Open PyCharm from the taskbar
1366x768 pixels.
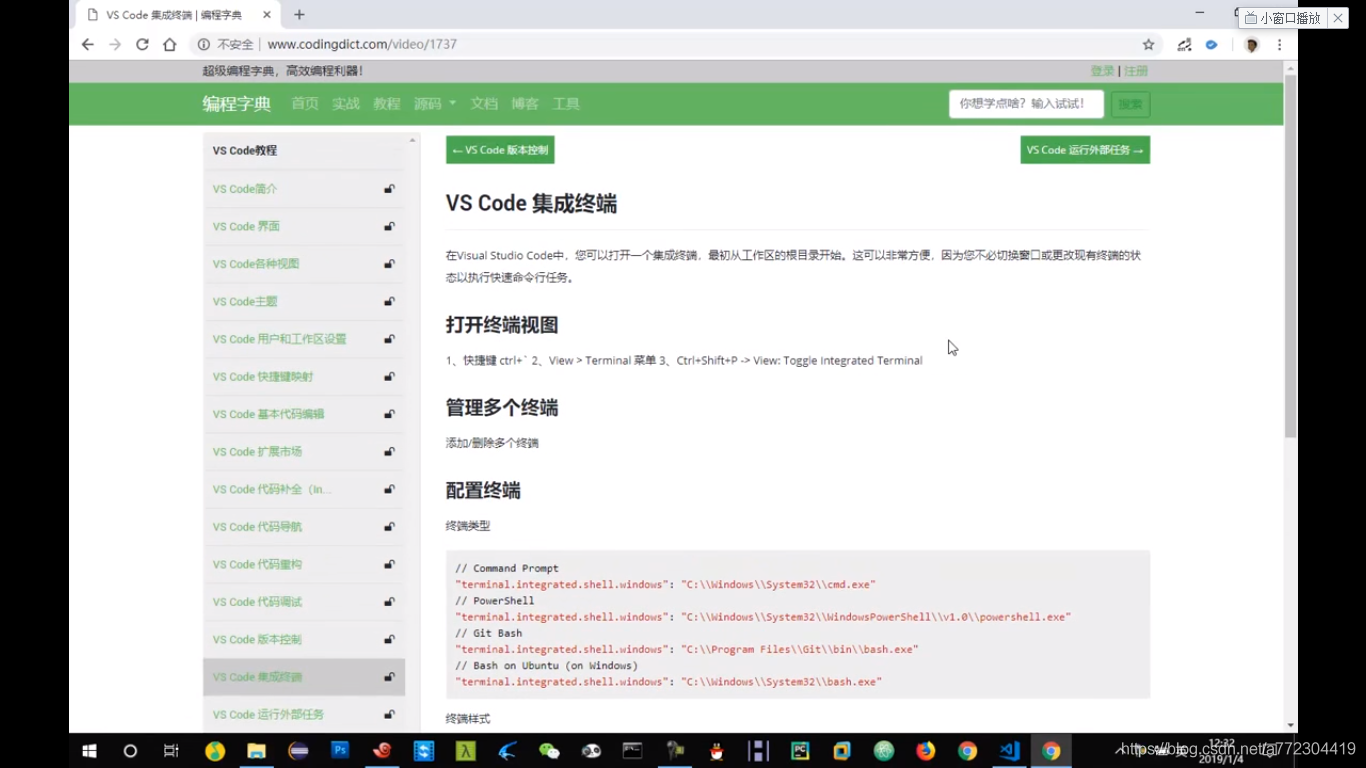click(x=800, y=751)
